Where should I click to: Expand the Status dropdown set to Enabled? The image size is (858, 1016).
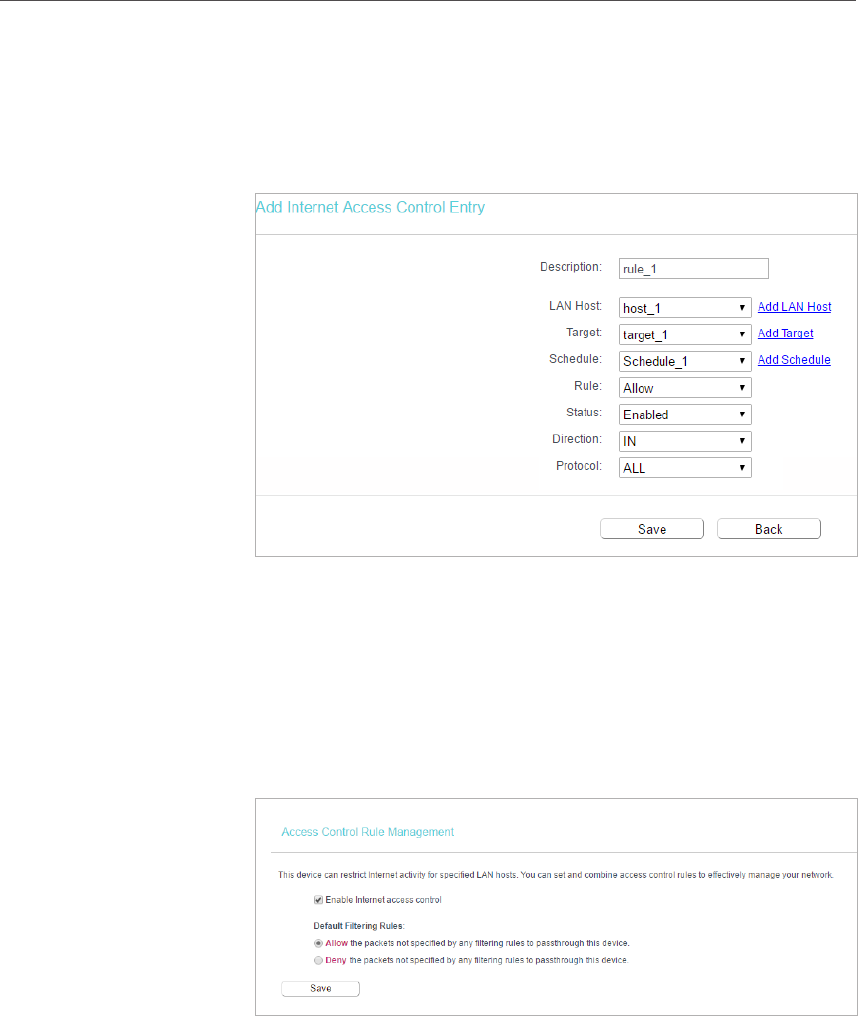[685, 415]
